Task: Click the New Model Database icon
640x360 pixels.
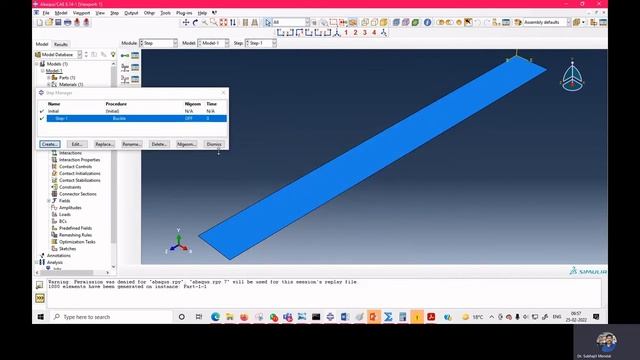Action: point(40,22)
